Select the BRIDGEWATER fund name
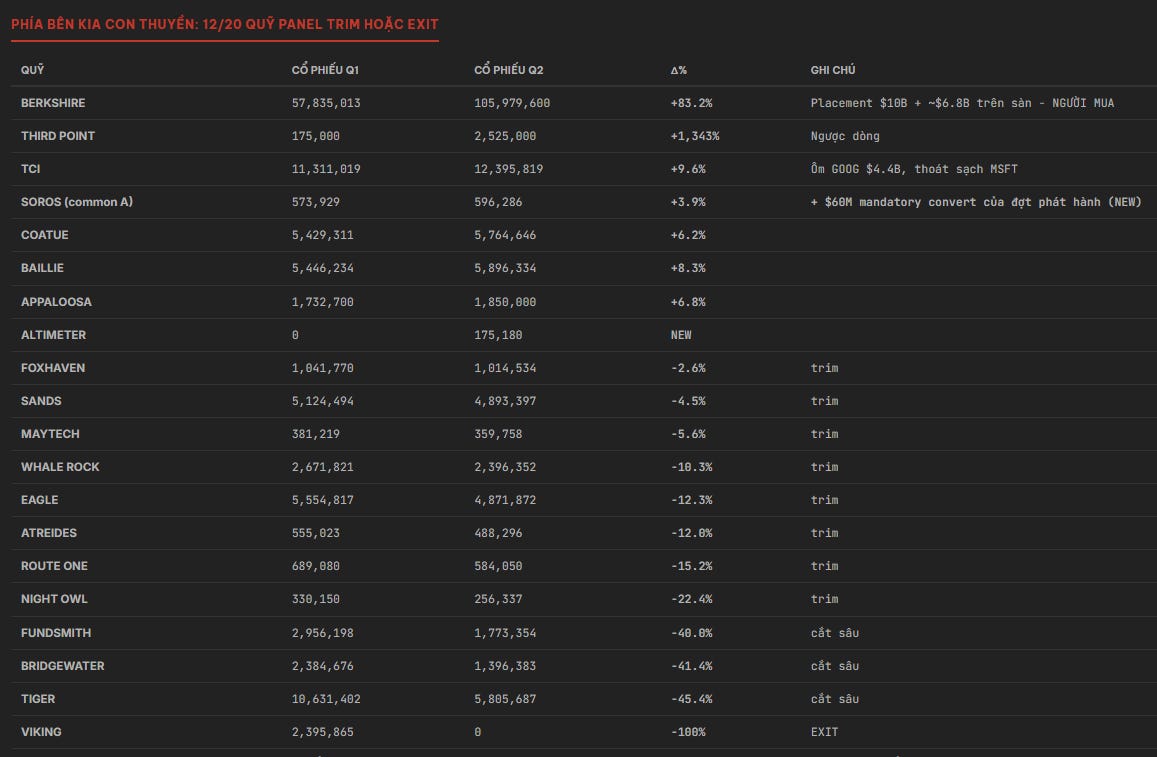 click(x=63, y=666)
